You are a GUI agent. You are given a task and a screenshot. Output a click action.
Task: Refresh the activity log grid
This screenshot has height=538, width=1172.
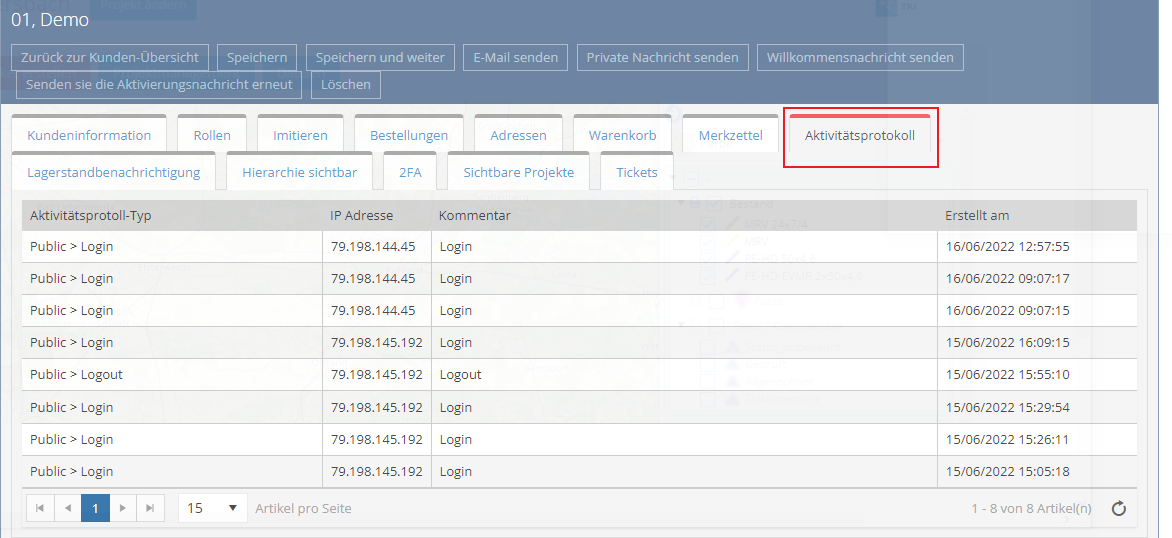tap(1119, 508)
